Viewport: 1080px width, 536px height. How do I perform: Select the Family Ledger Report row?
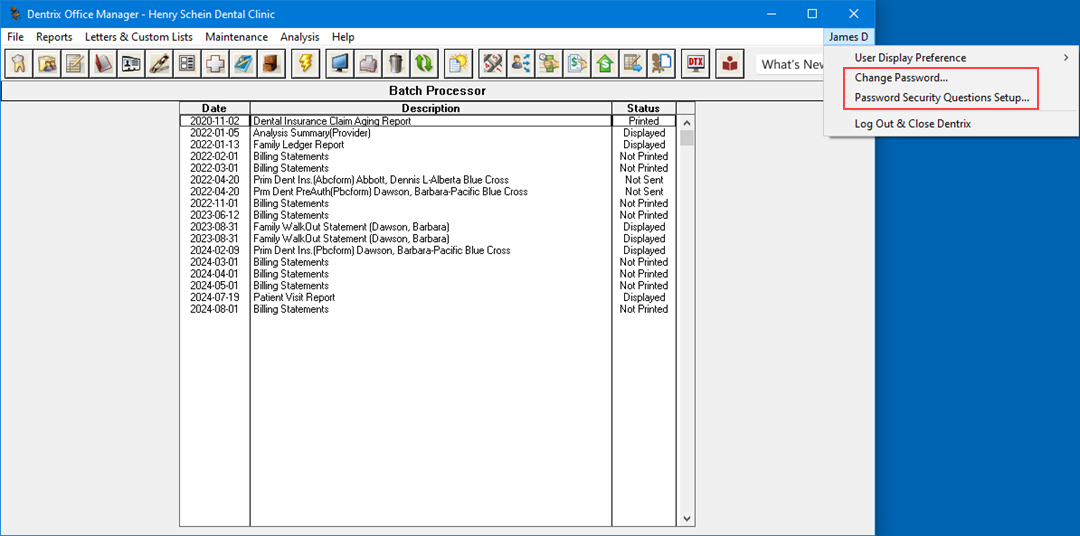(x=298, y=145)
